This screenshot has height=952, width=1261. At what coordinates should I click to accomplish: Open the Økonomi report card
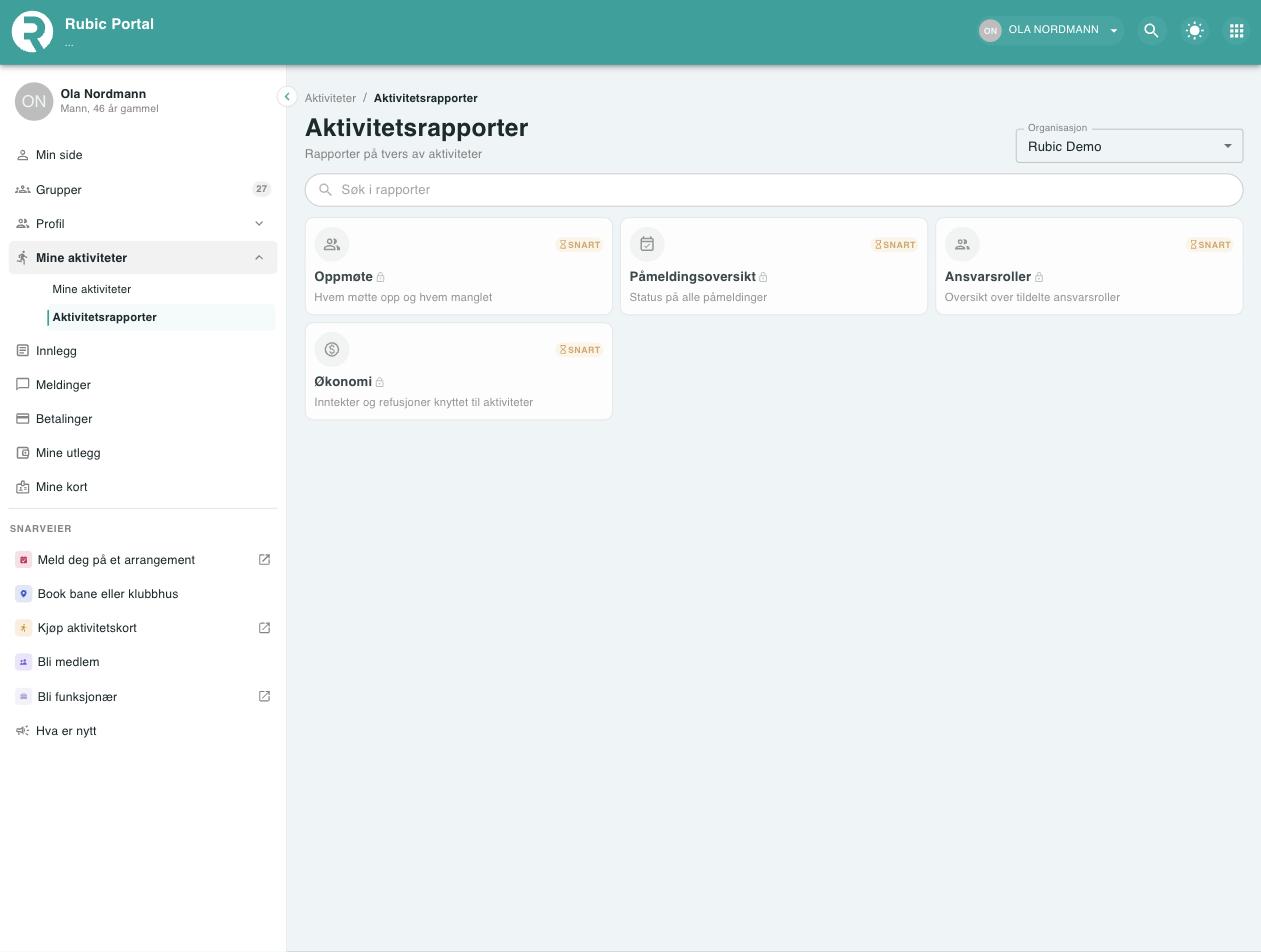(459, 371)
